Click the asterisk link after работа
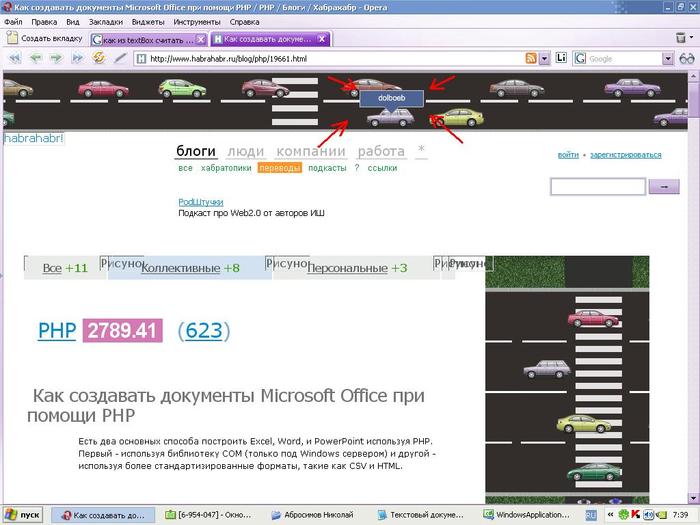Viewport: 700px width, 525px height. click(x=421, y=150)
